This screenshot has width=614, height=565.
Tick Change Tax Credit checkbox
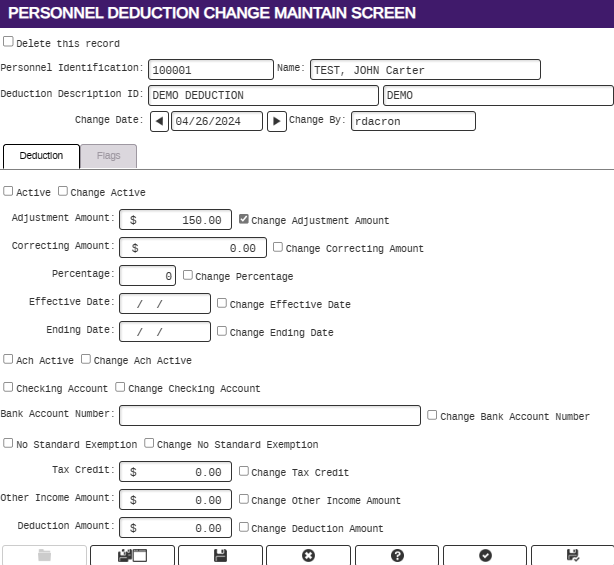(x=244, y=471)
